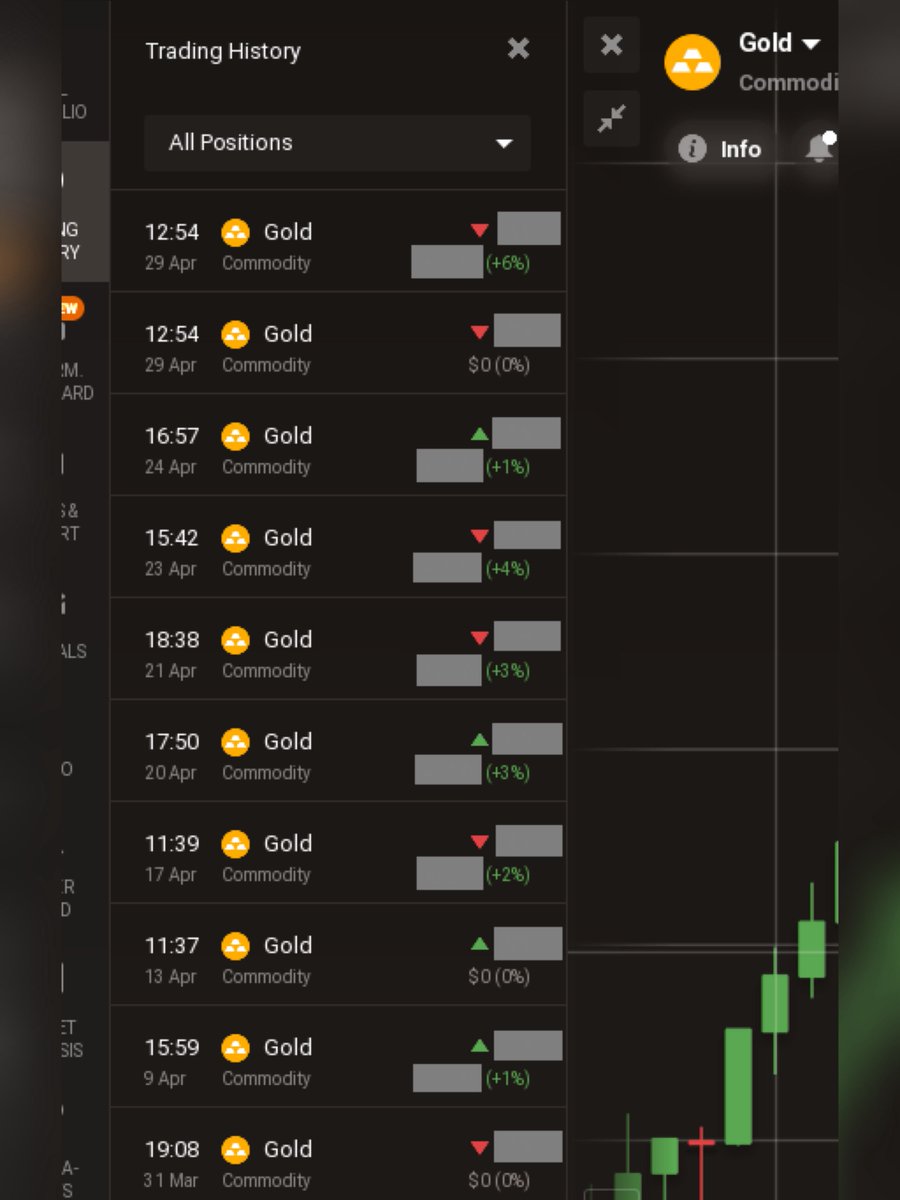
Task: Click the green up arrow in 17:50 row
Action: [x=479, y=741]
